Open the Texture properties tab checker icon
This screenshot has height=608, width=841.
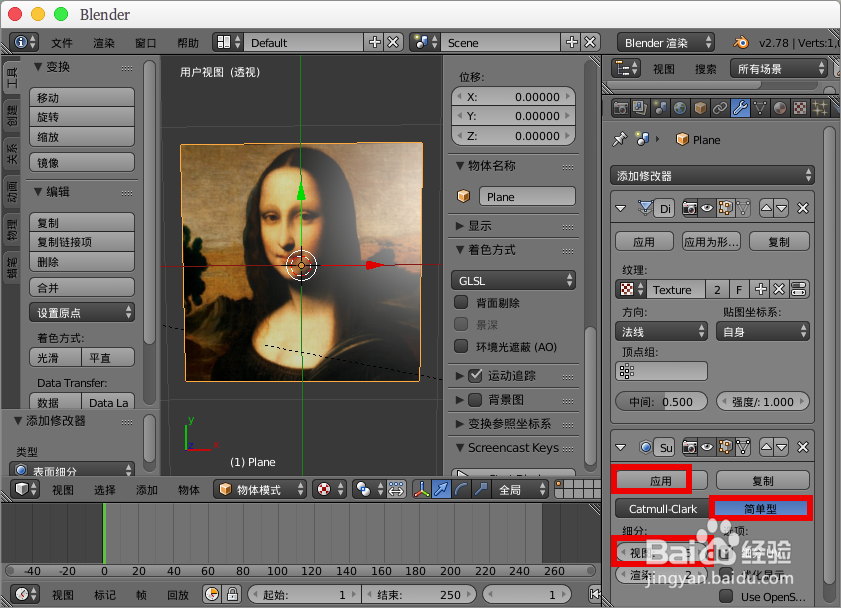coord(799,108)
